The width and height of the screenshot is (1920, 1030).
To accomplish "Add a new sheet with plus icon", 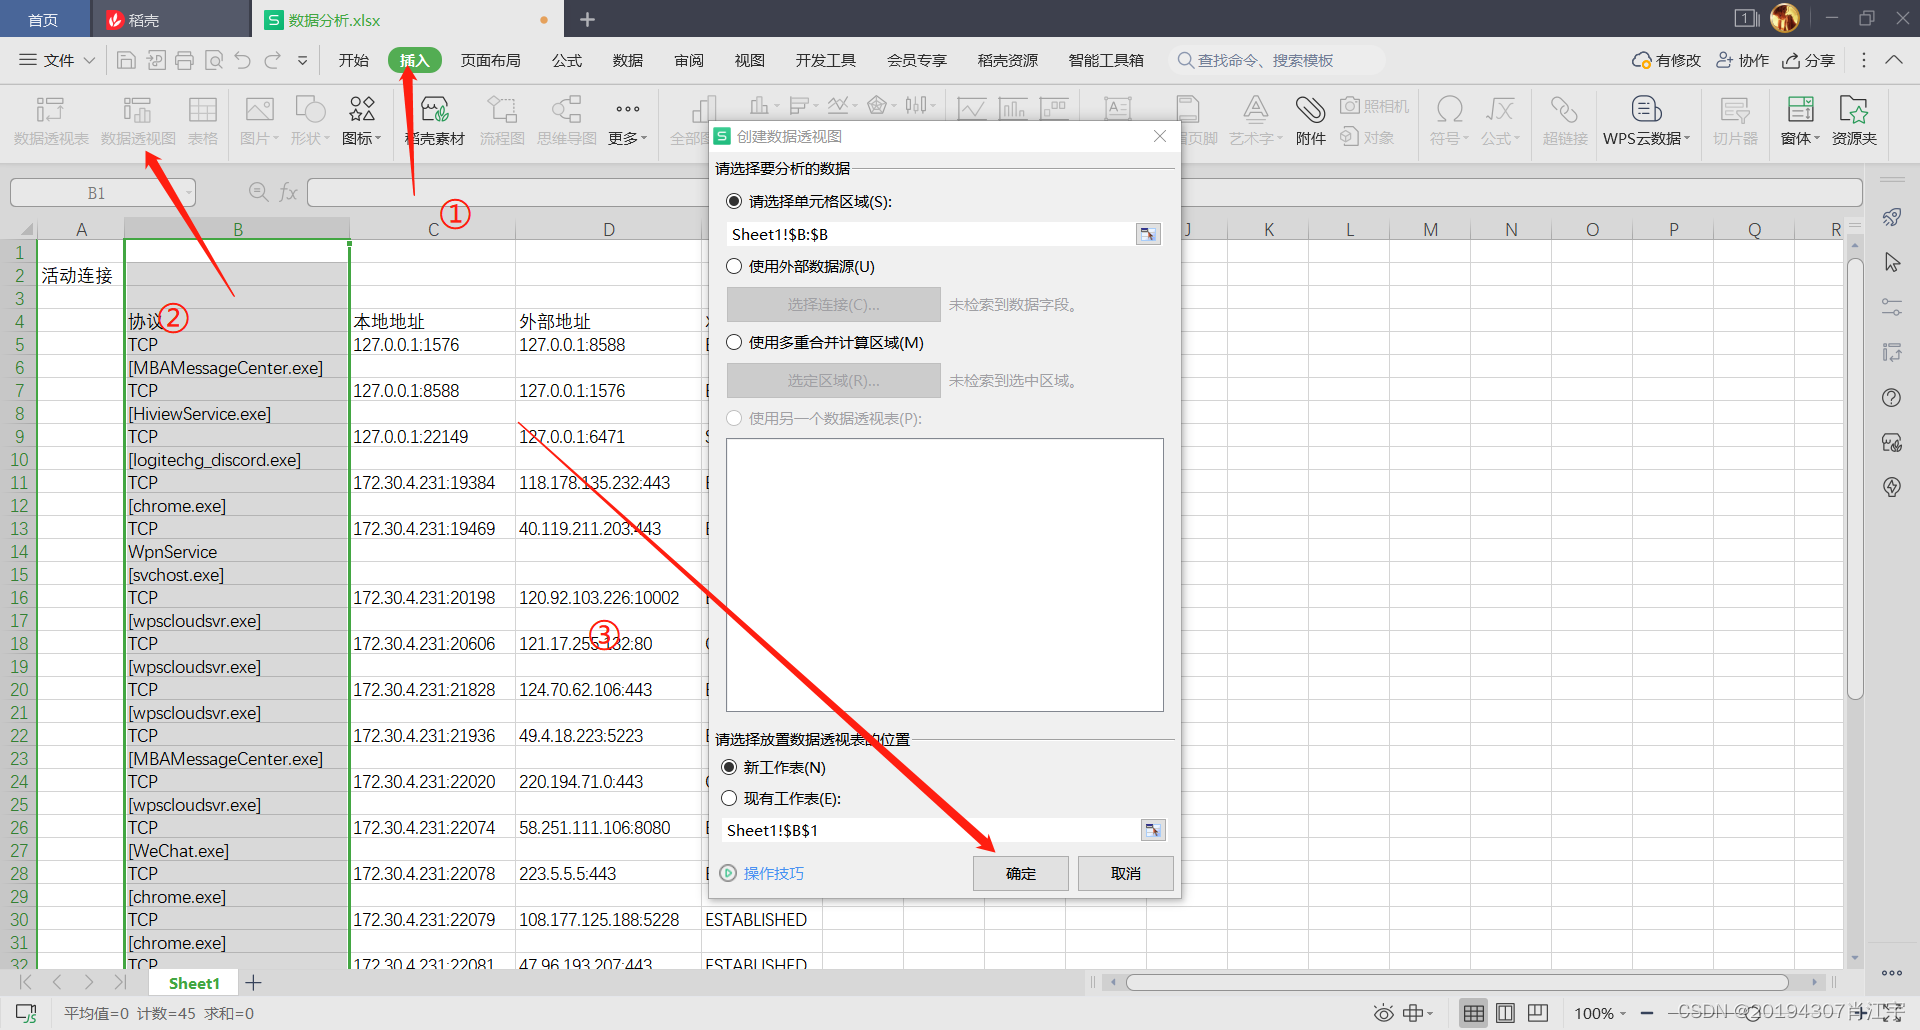I will (x=254, y=983).
